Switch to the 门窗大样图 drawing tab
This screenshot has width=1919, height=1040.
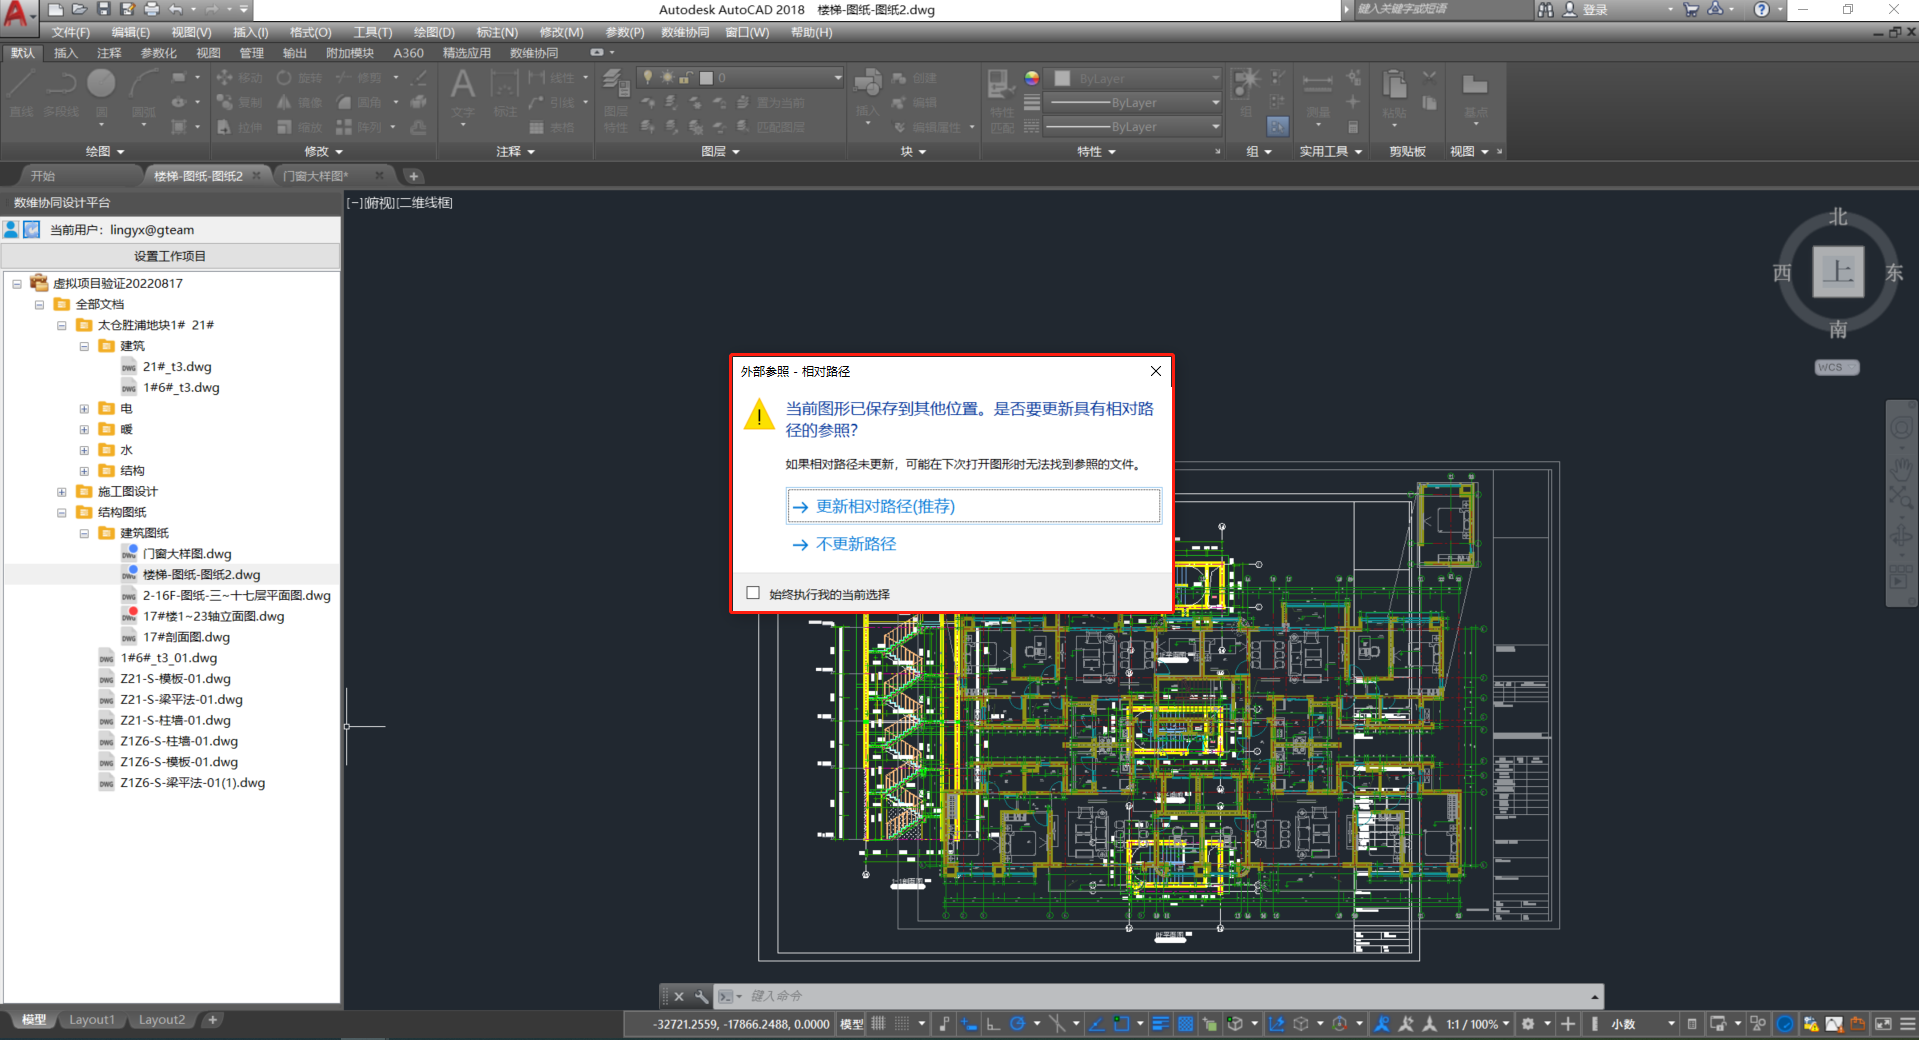[x=316, y=176]
